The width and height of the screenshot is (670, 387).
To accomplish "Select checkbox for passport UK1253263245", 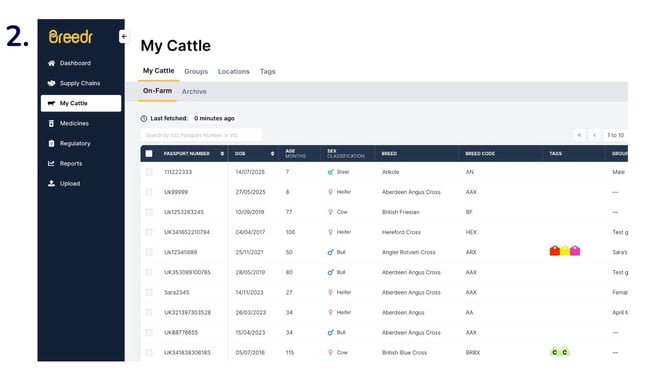I will point(149,212).
